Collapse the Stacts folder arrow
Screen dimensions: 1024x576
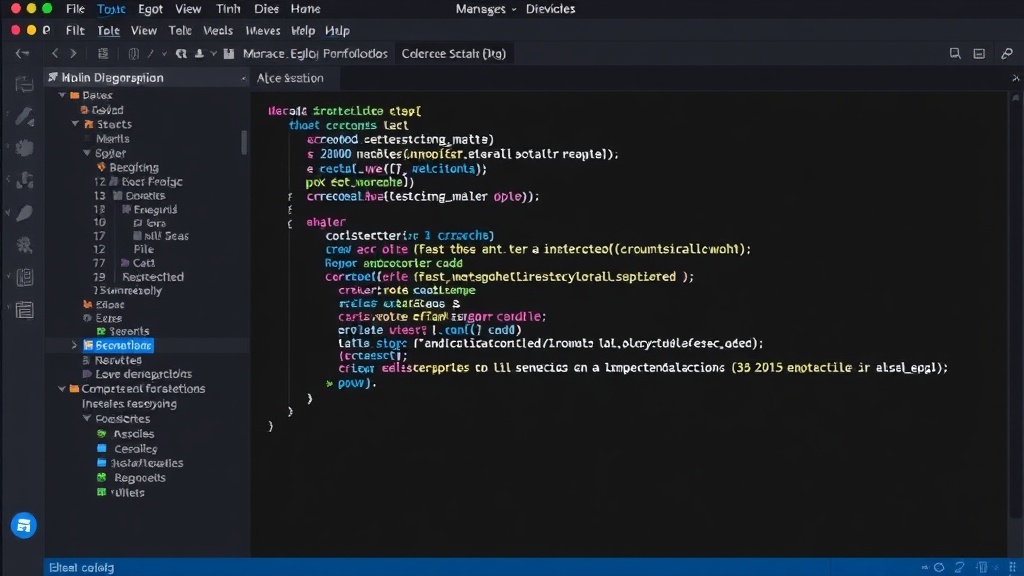click(x=75, y=123)
